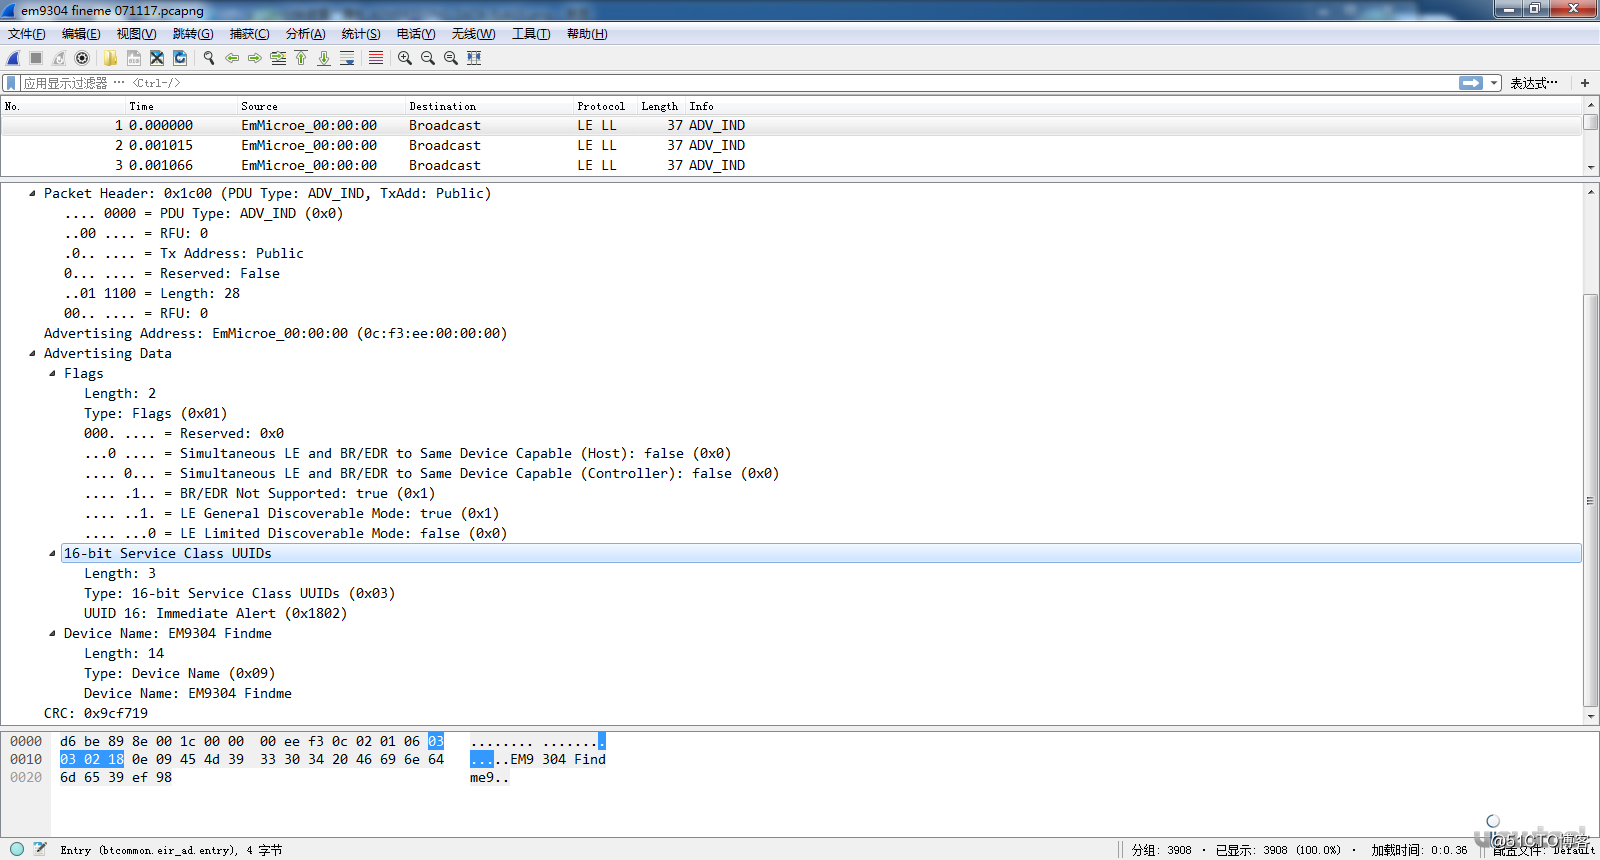Select the CRC: 0x9cf719 row
This screenshot has width=1600, height=860.
[x=96, y=713]
